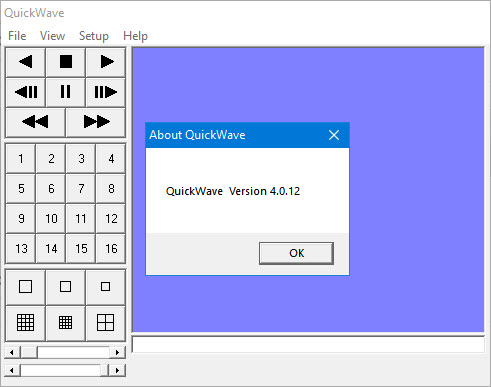Select camera channel 16
Screen dimensions: 491x387
pyautogui.click(x=111, y=249)
